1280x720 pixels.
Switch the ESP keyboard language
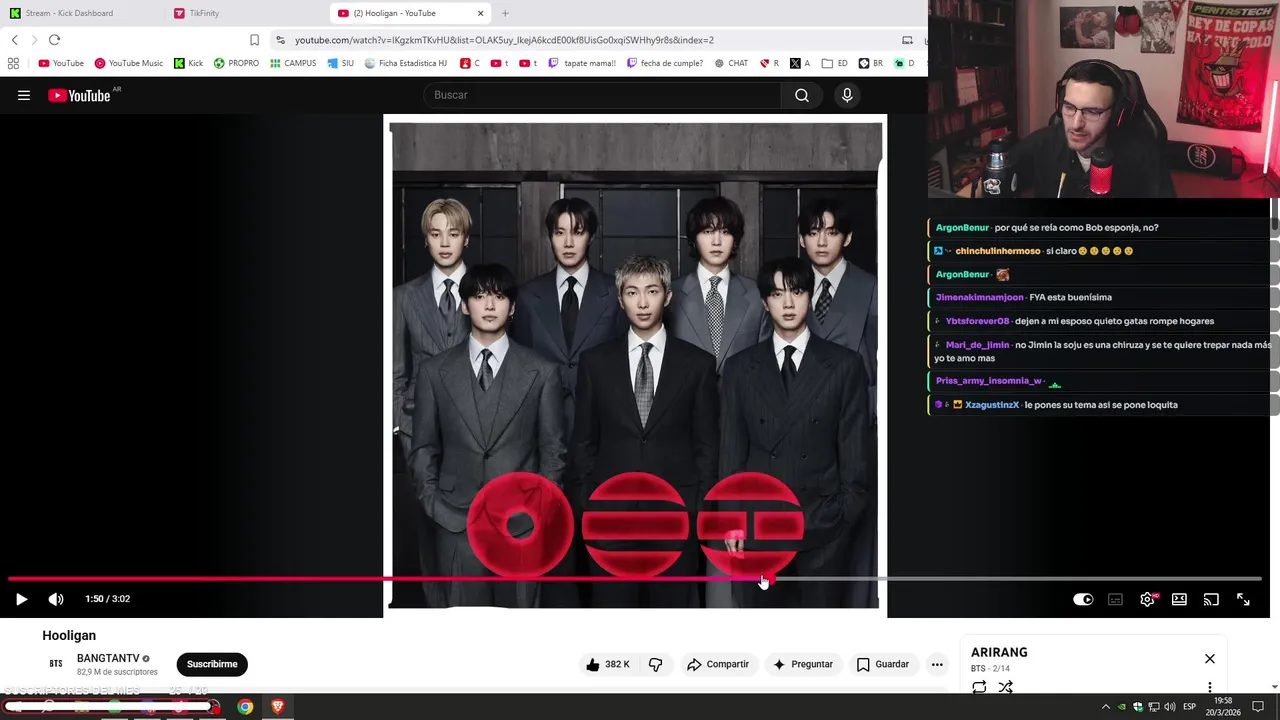point(1190,707)
